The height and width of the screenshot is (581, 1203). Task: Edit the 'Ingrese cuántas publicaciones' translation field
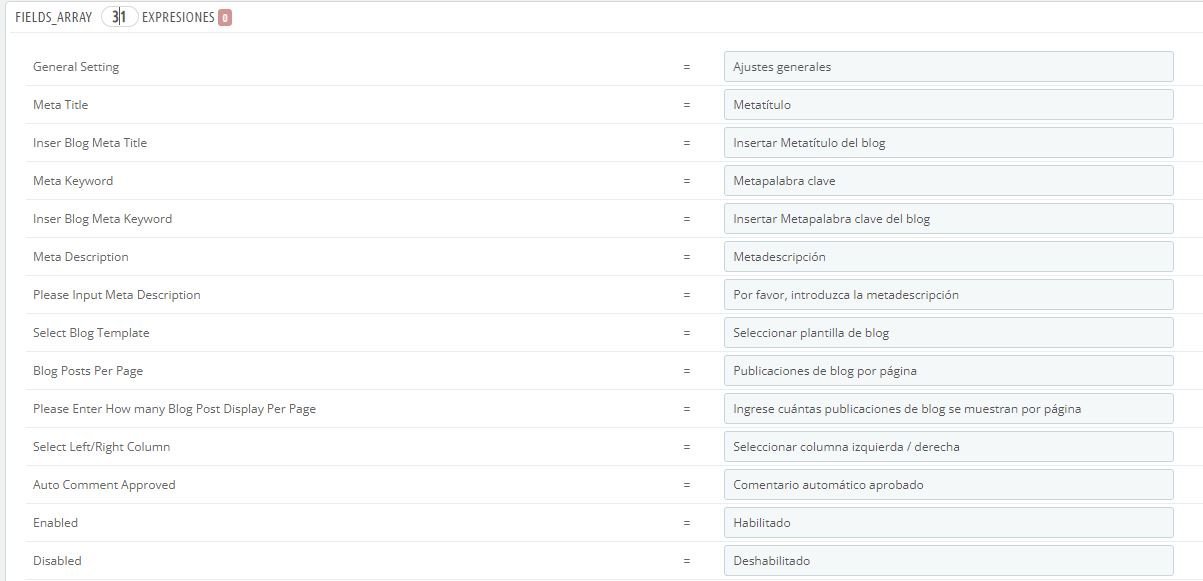[947, 409]
